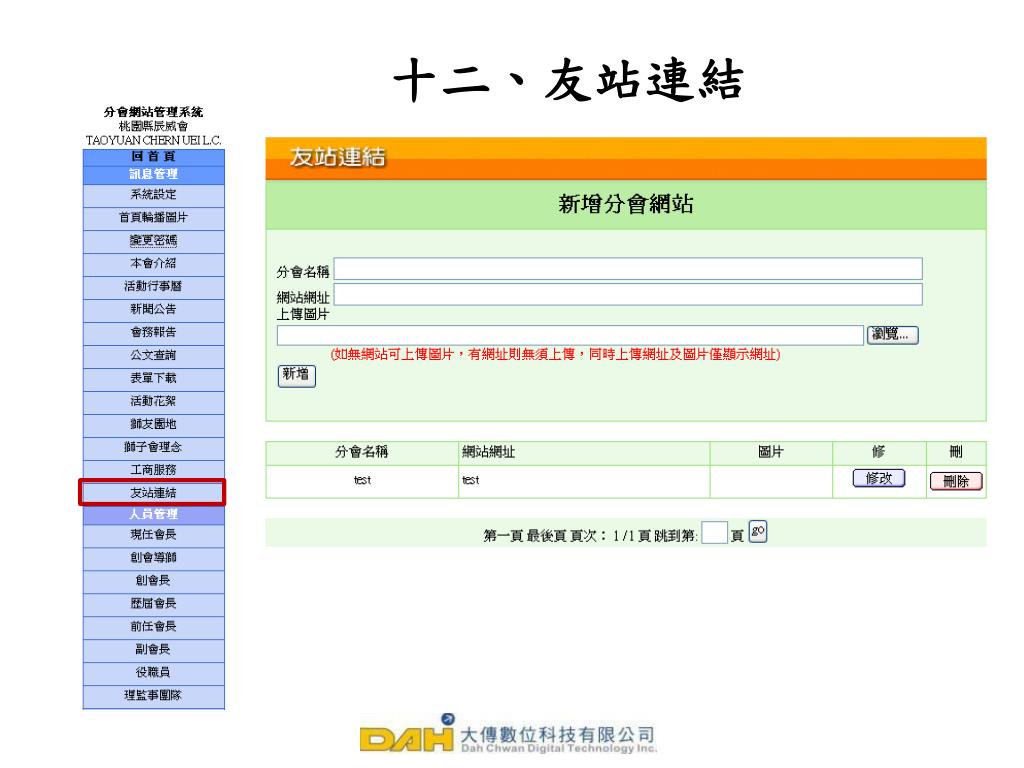
Task: Click the 分會名稱 table column header
Action: click(x=362, y=452)
